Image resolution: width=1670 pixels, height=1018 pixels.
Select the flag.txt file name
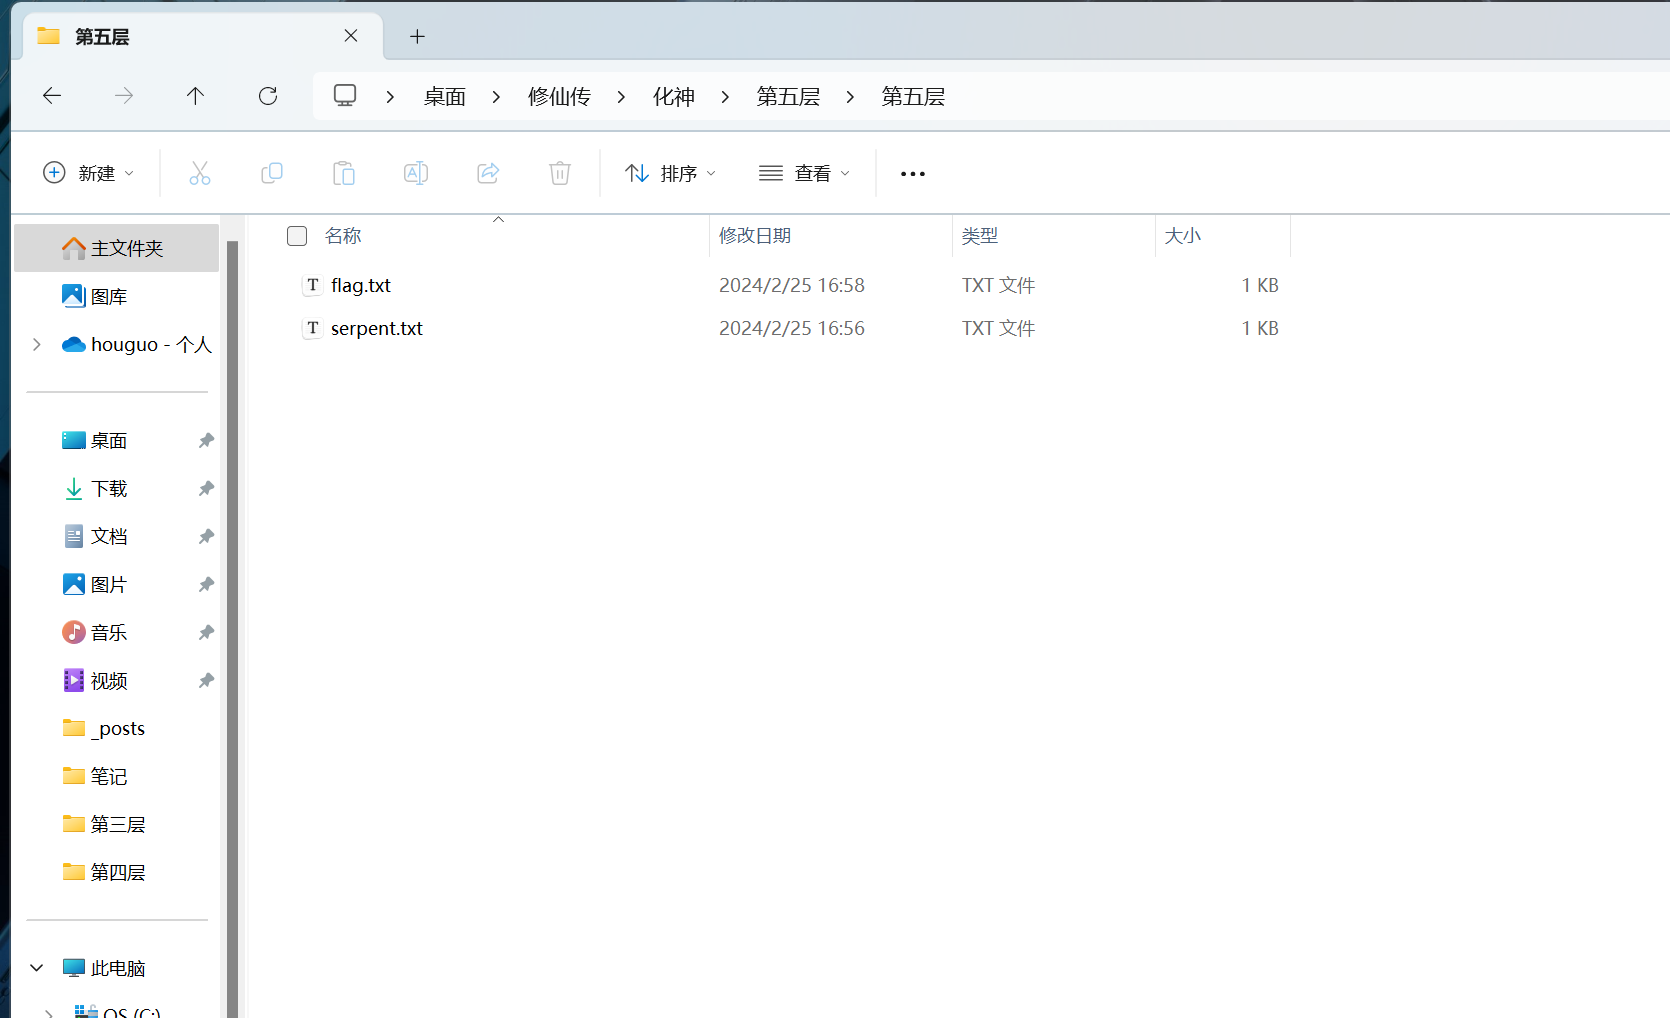coord(361,285)
